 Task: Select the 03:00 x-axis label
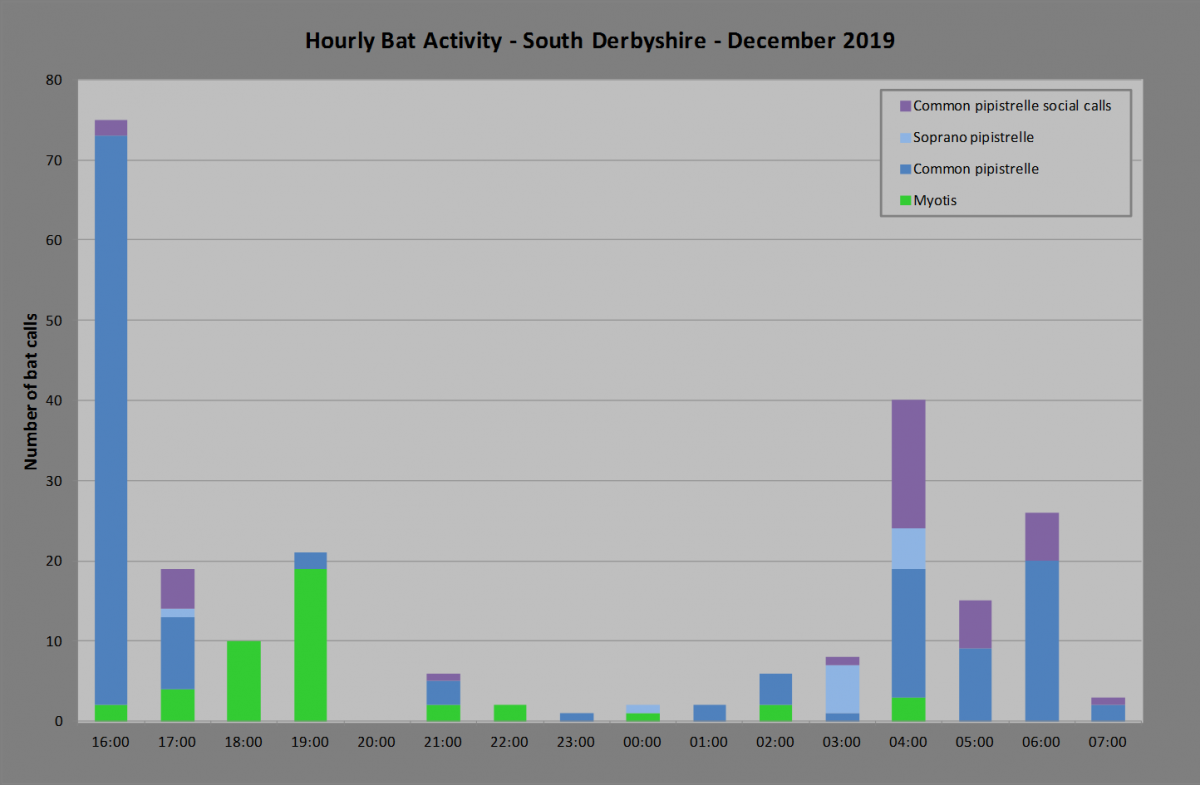tap(842, 743)
